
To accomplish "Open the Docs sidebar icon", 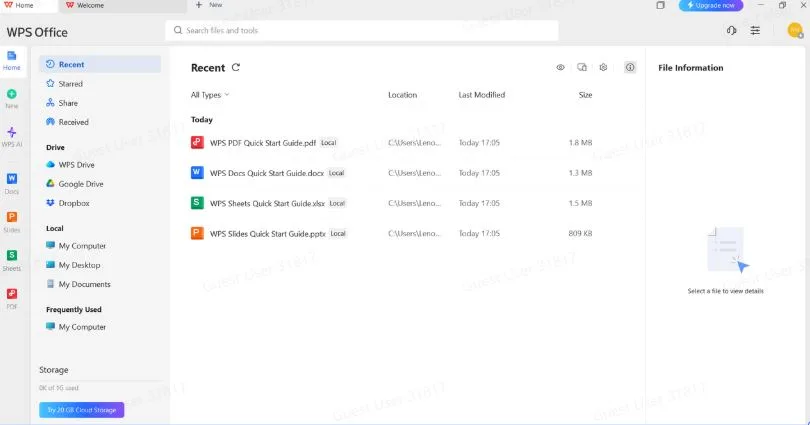I will point(11,184).
